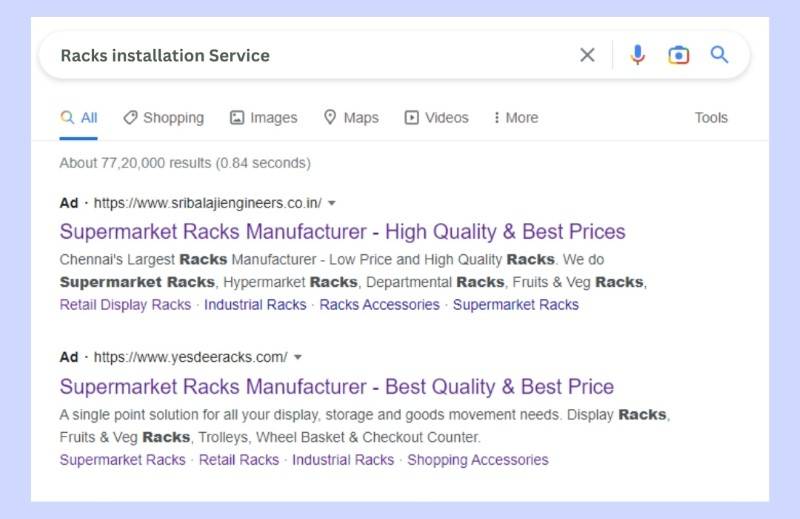Follow the Shopping Accessories sitelink

[478, 460]
